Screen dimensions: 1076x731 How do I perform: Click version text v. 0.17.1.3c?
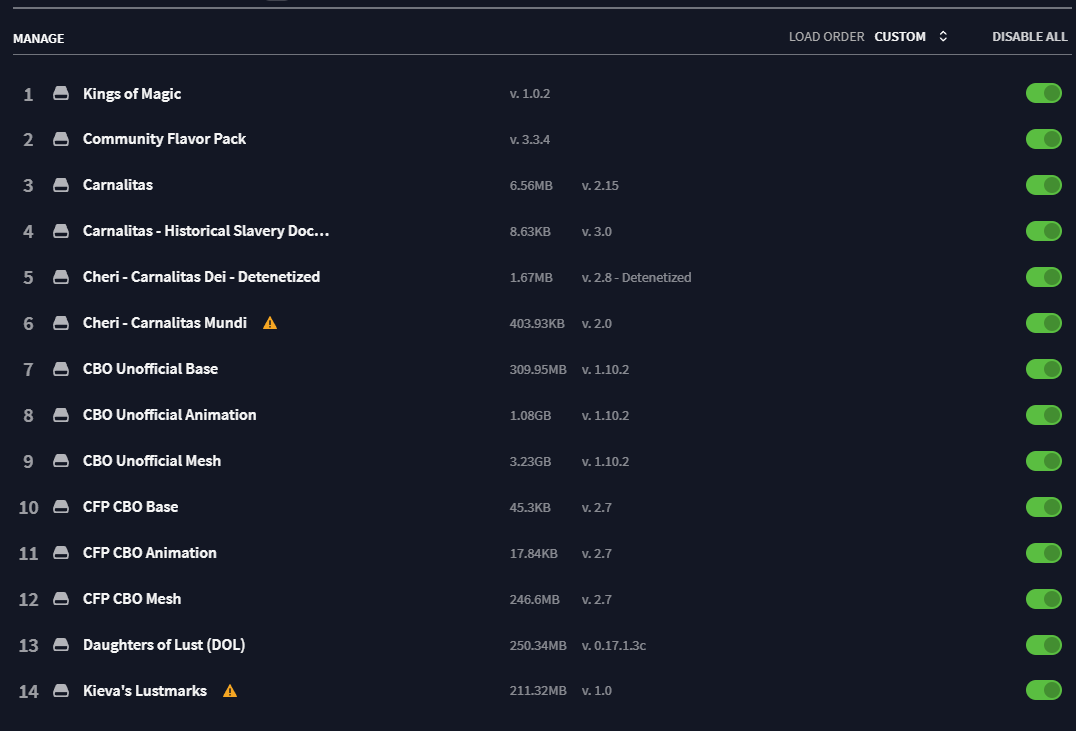point(613,645)
